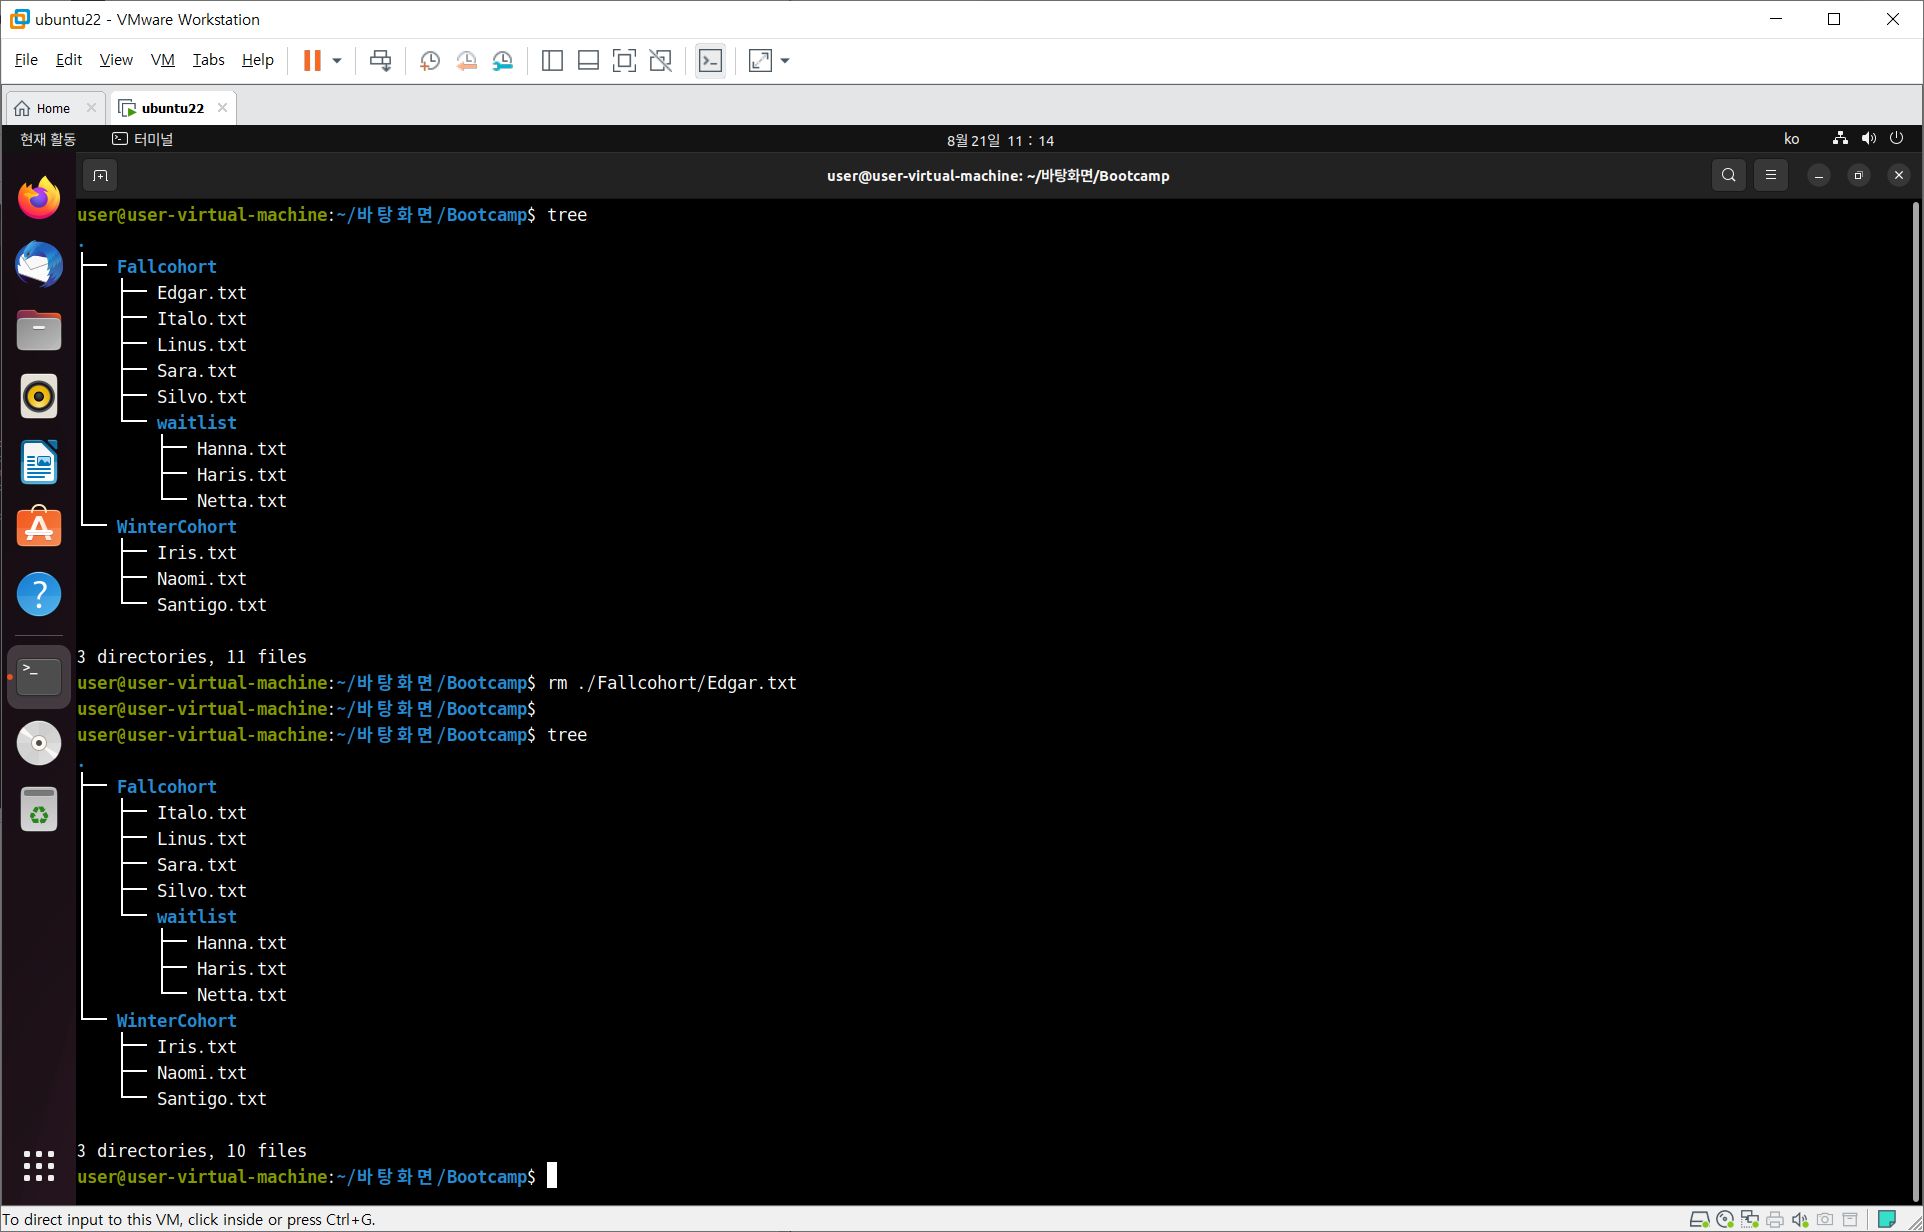This screenshot has height=1232, width=1924.
Task: Click Send Ctrl+Alt+Del toolbar icon
Action: coord(380,61)
